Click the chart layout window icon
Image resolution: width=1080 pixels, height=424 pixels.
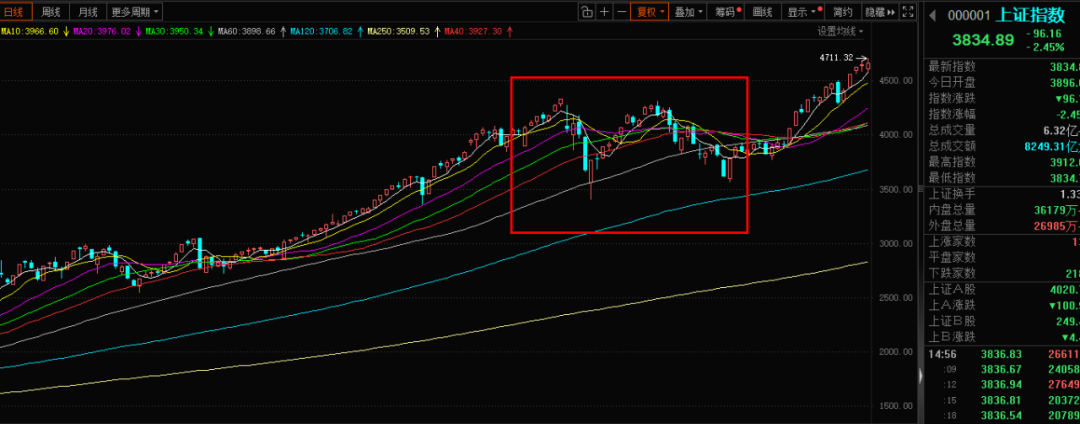click(587, 12)
